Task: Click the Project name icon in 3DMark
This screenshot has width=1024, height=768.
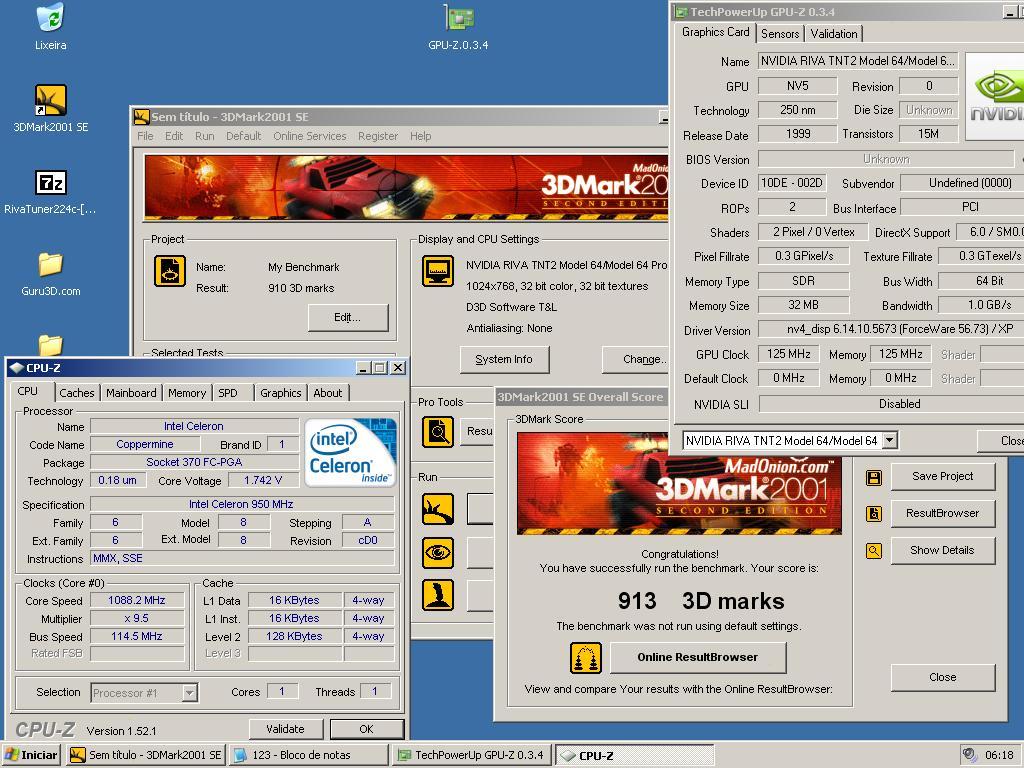Action: 170,271
